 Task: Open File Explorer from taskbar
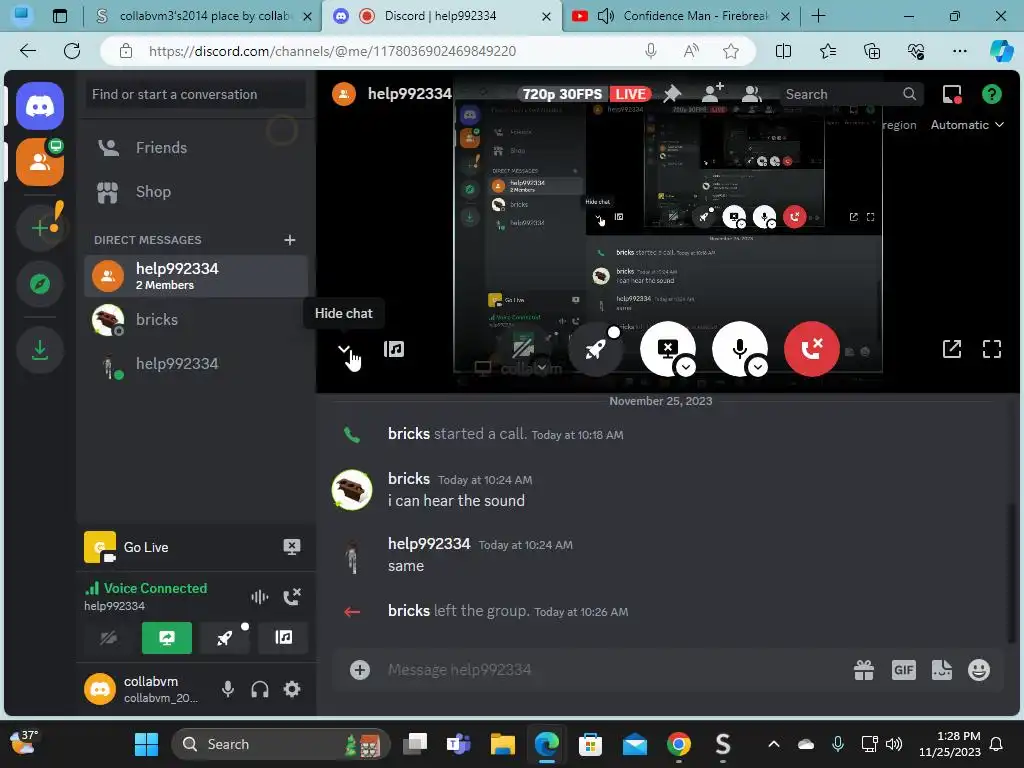(x=503, y=744)
